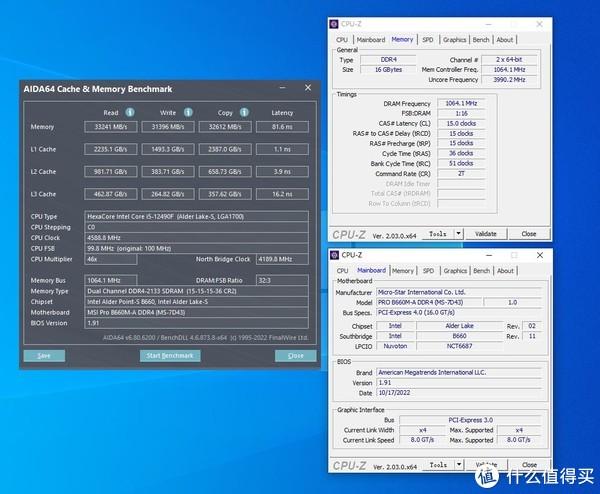Click the Copy info icon in AIDA64
The height and width of the screenshot is (494, 600).
(x=244, y=112)
